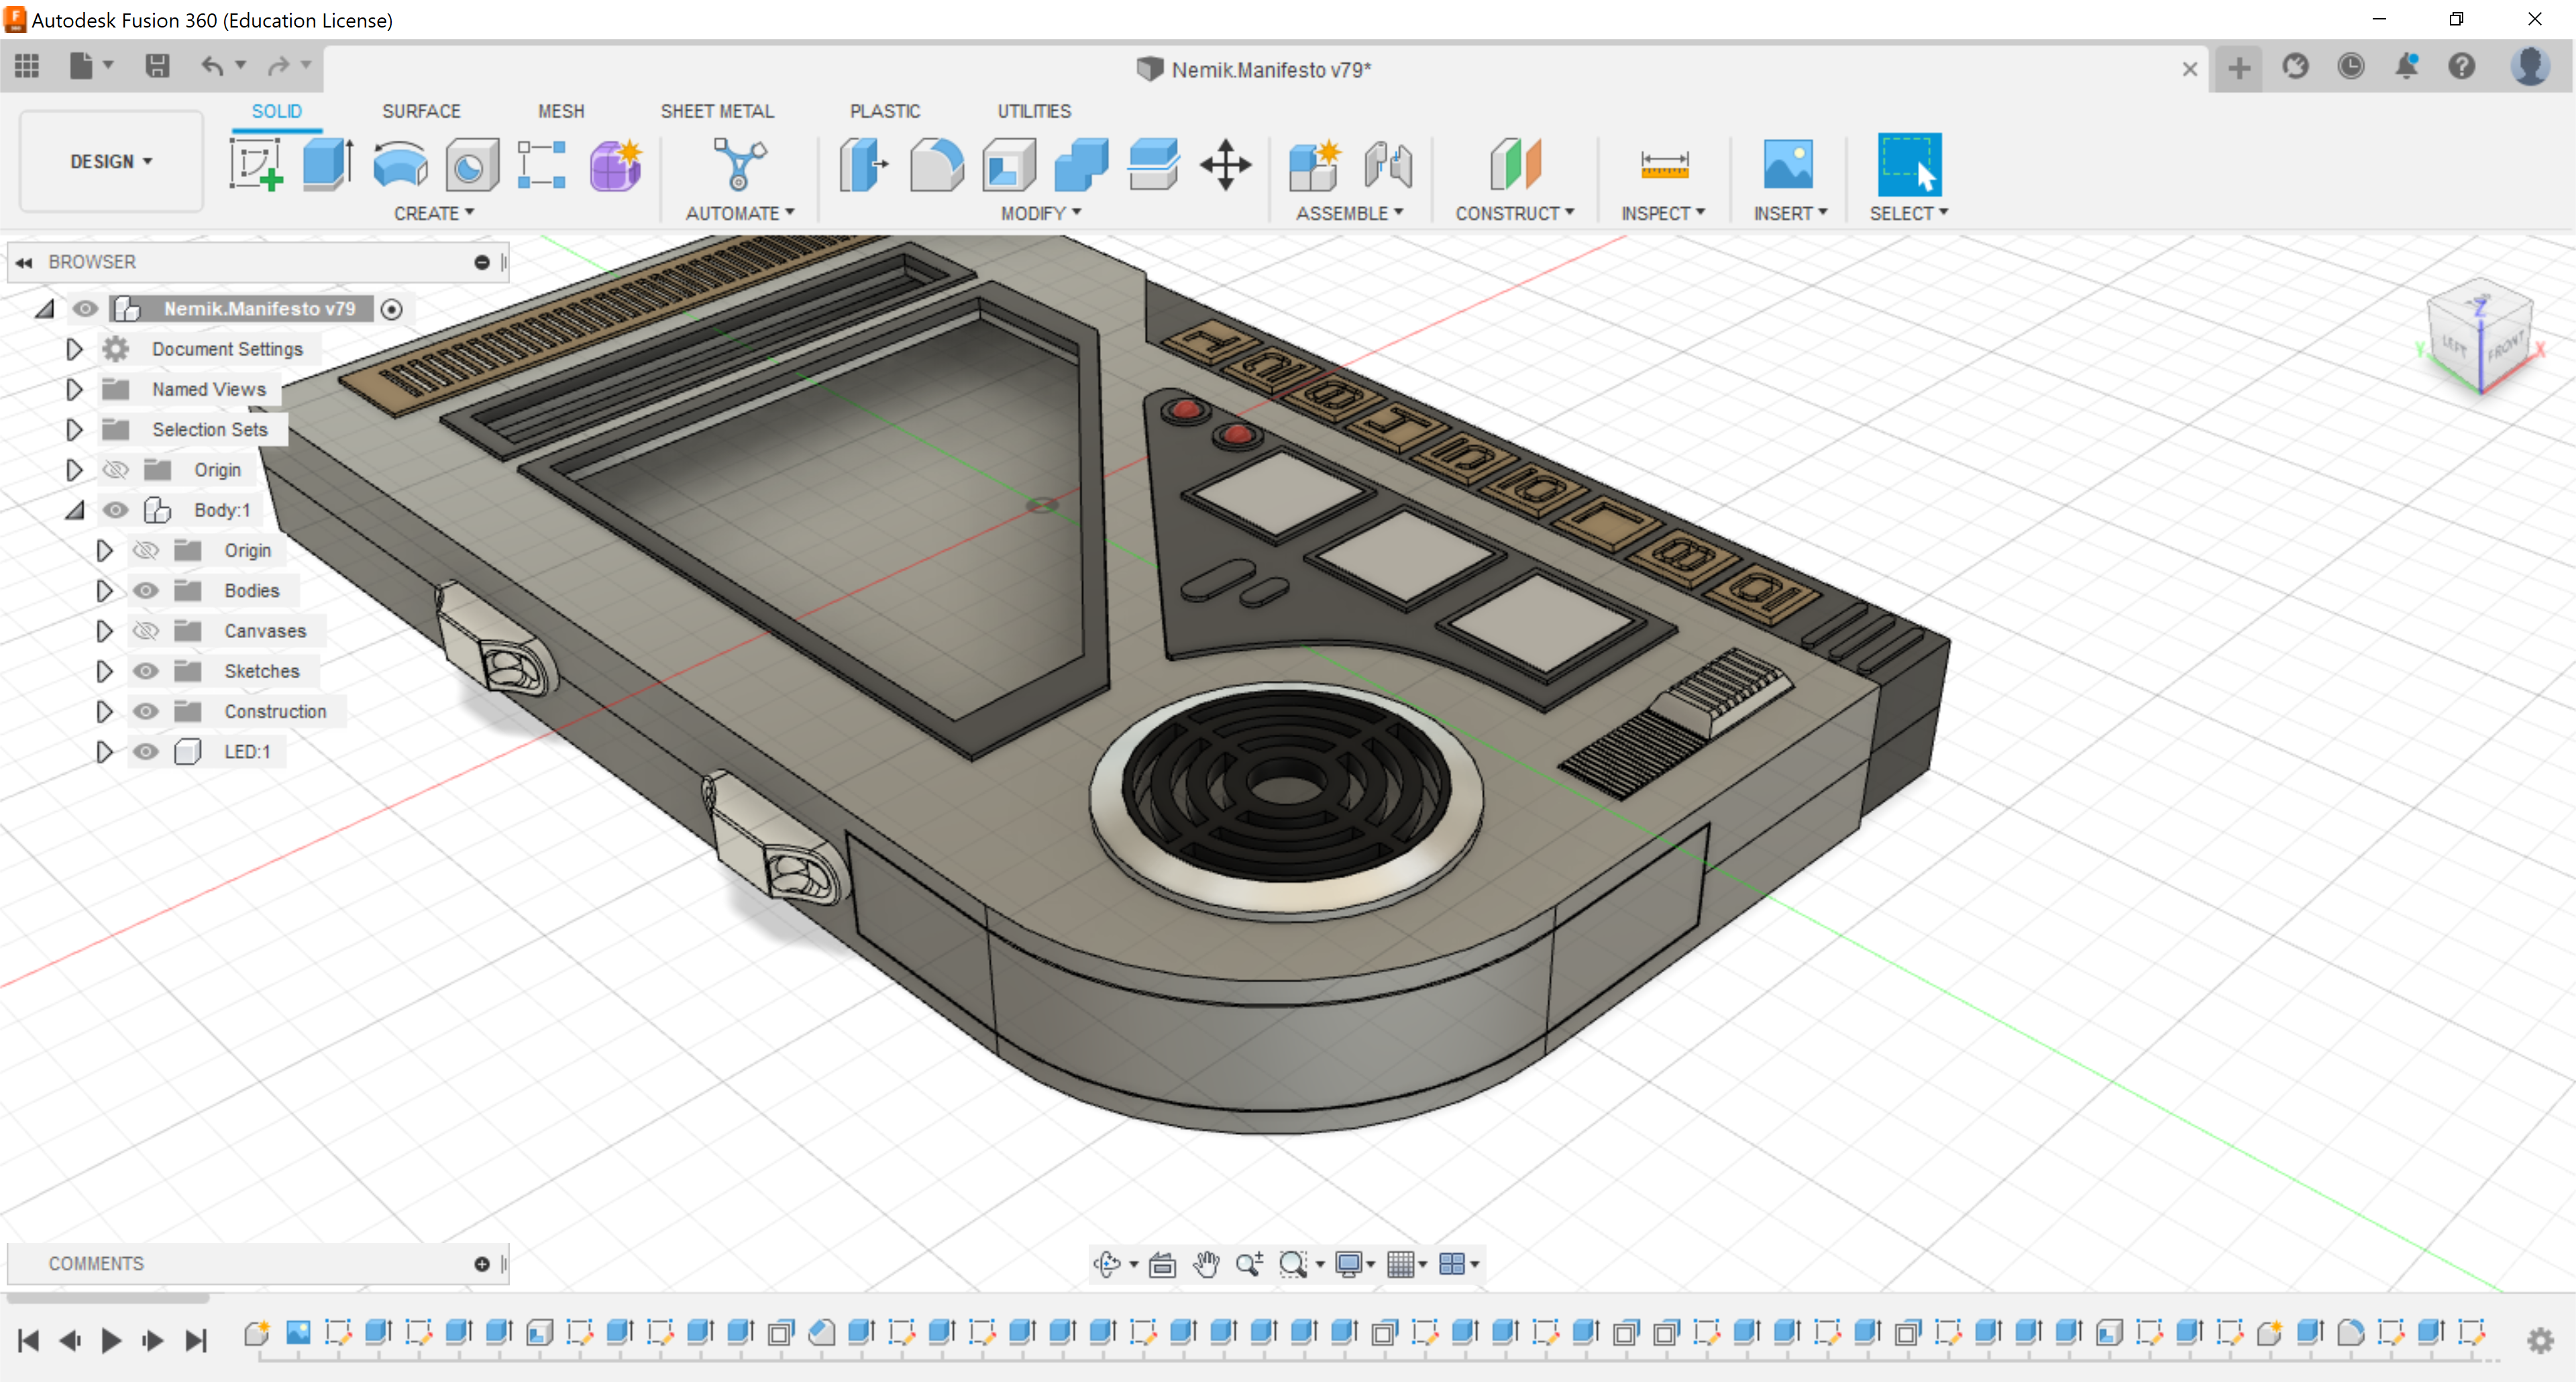The width and height of the screenshot is (2576, 1382).
Task: Collapse the Body:1 node
Action: tap(75, 510)
